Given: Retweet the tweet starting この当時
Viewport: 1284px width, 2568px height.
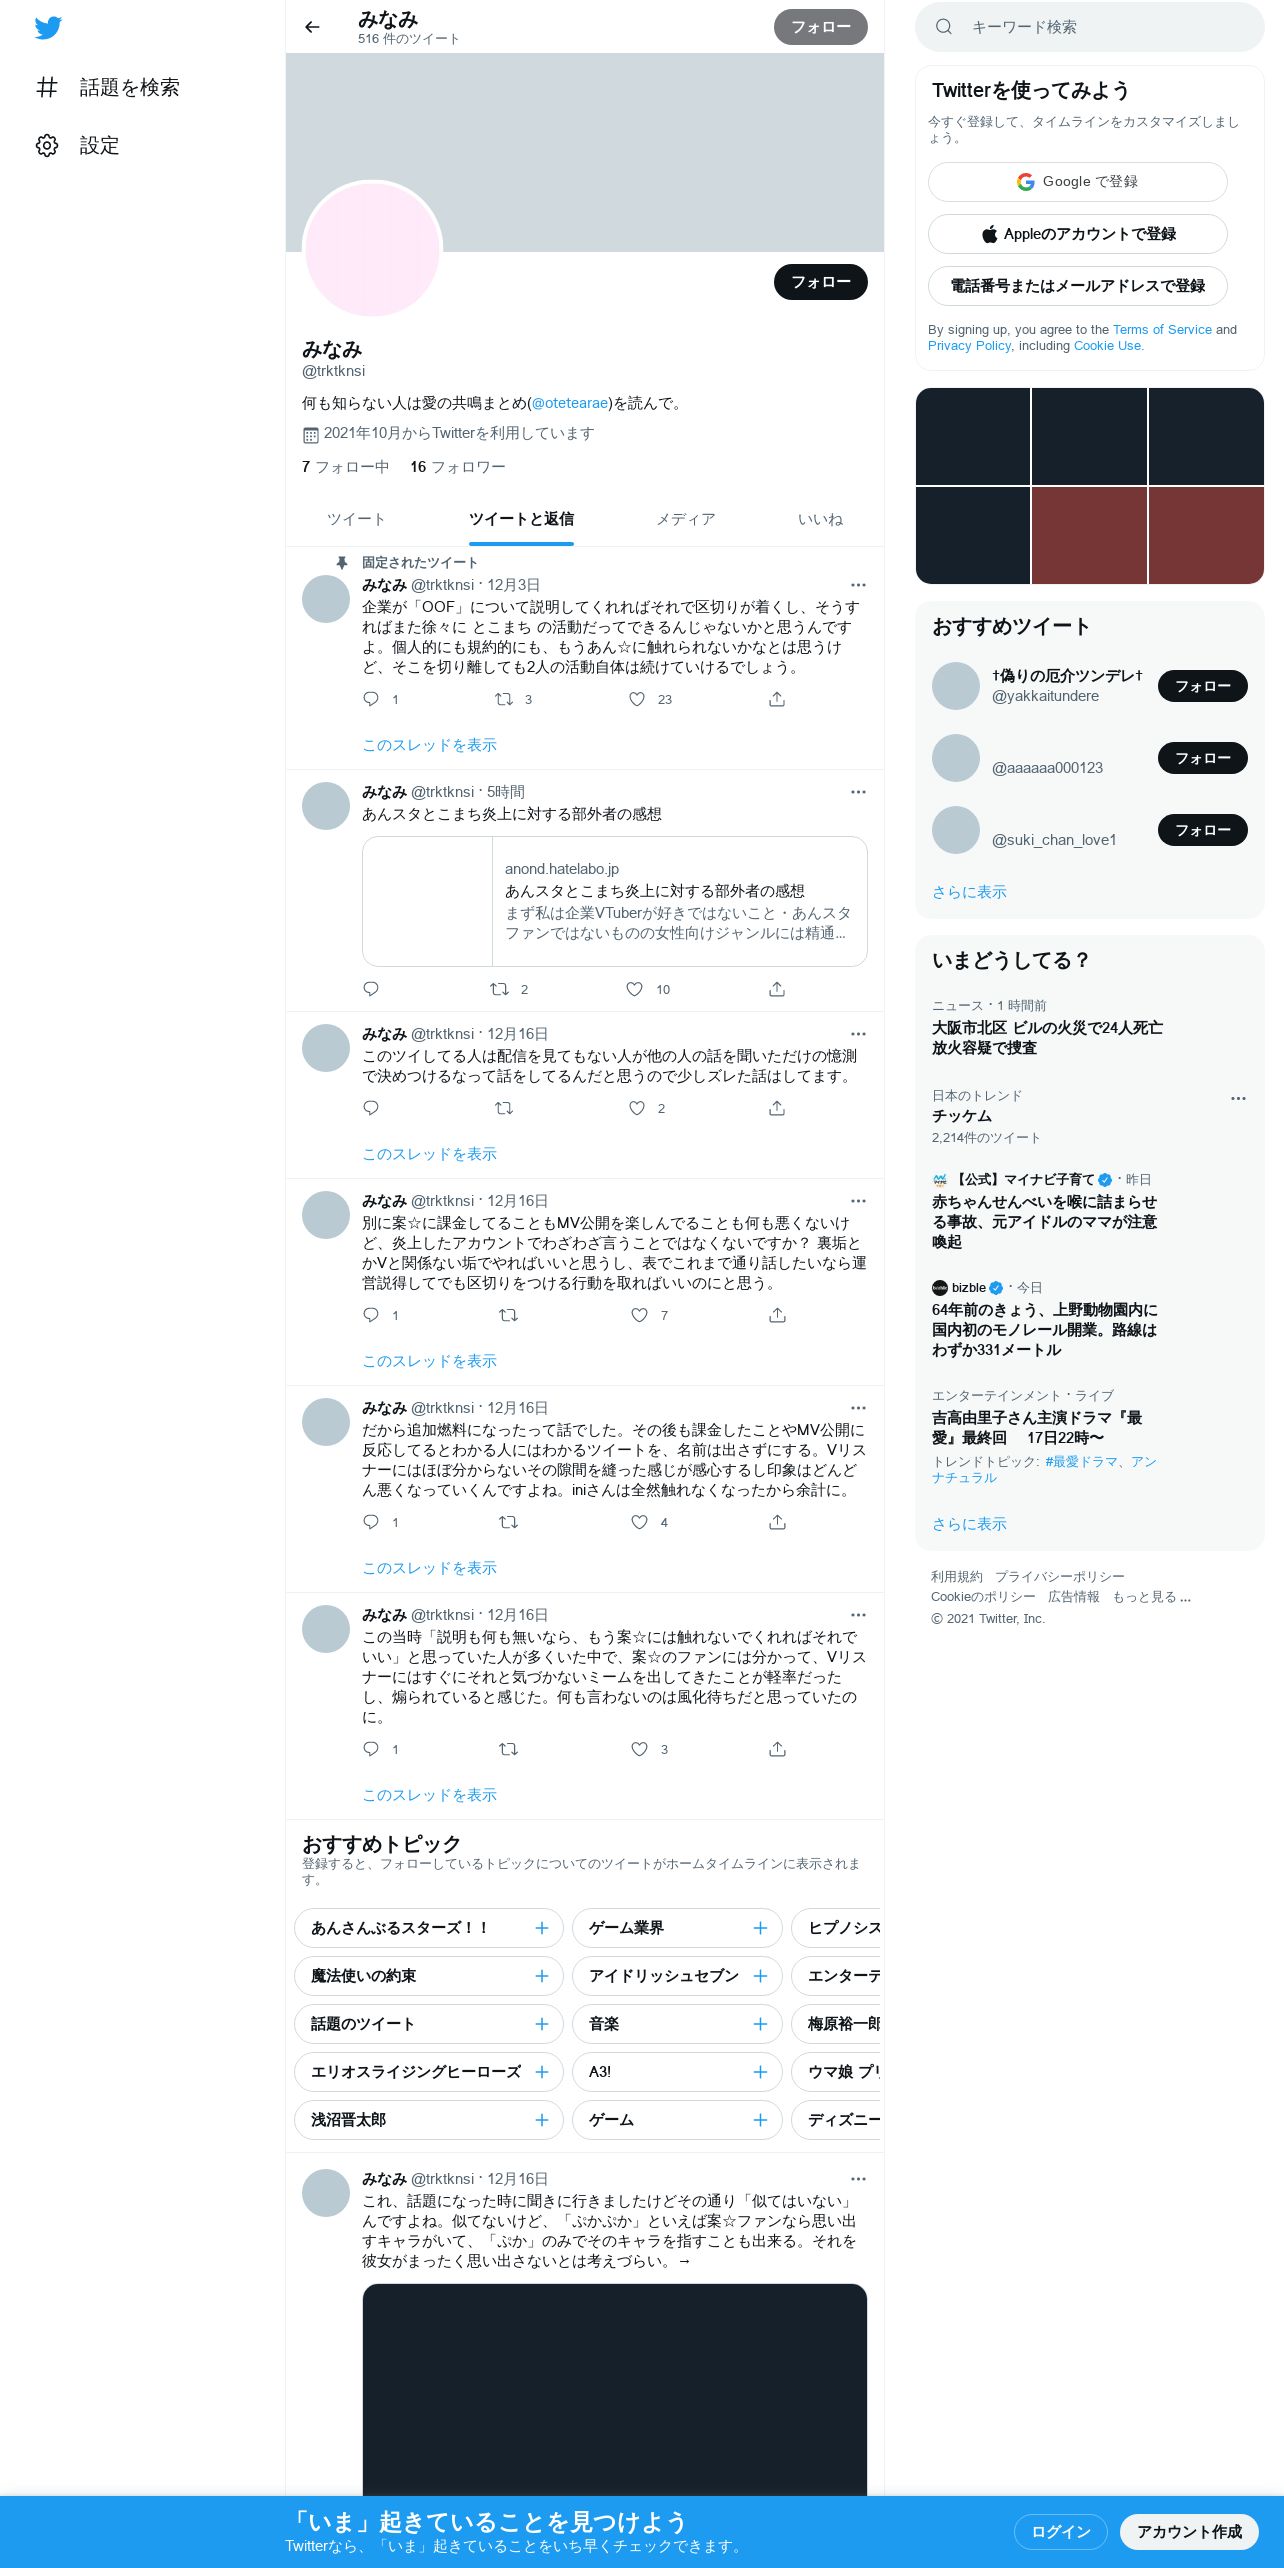Looking at the screenshot, I should 508,1749.
